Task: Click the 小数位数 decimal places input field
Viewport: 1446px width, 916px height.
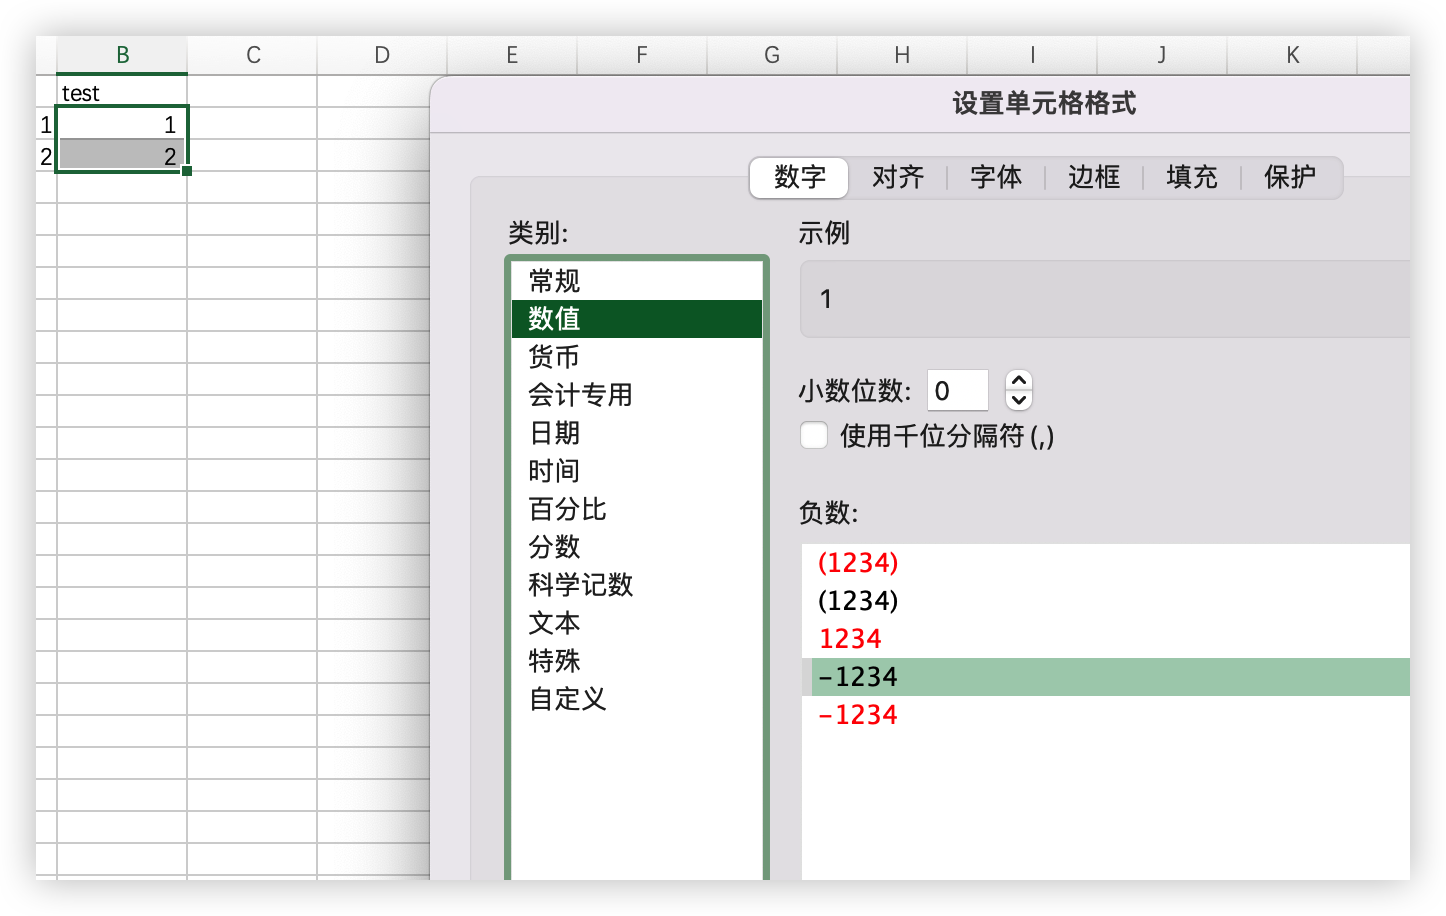Action: (x=956, y=390)
